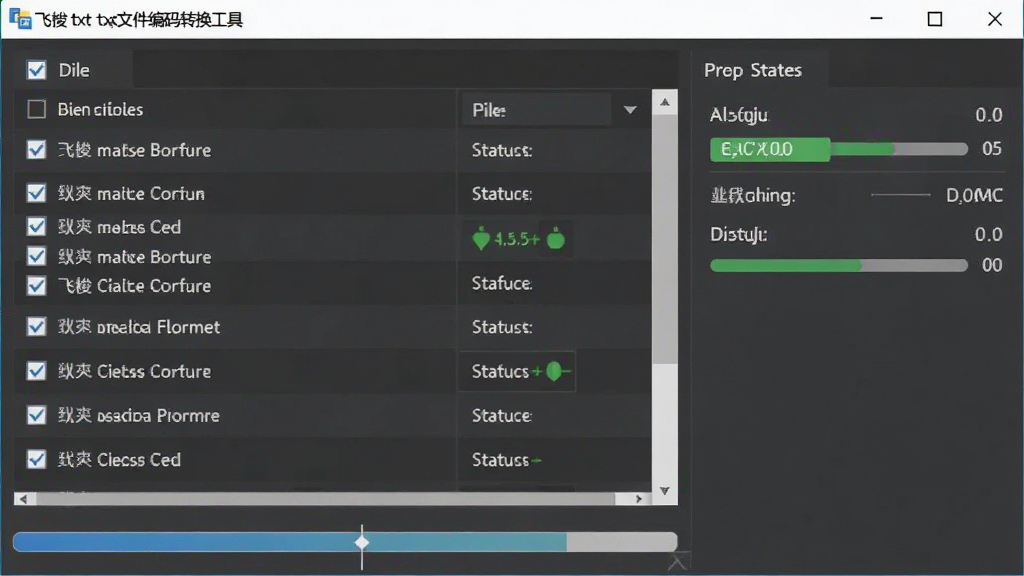1024x576 pixels.
Task: Click the "0.0" value beside "Alsfgju"
Action: point(989,115)
